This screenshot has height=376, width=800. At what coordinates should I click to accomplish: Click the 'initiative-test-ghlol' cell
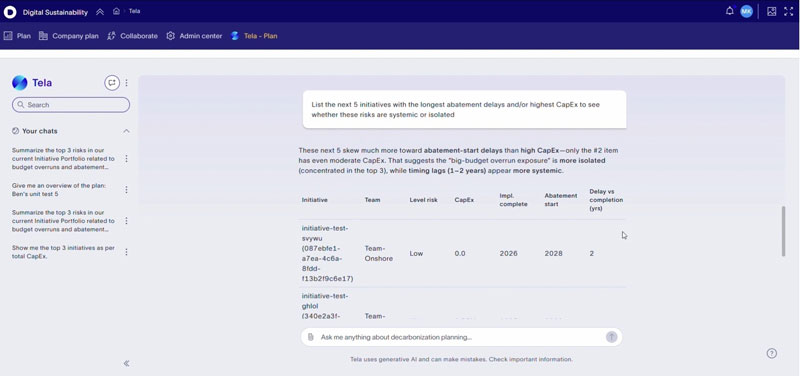[x=325, y=306]
